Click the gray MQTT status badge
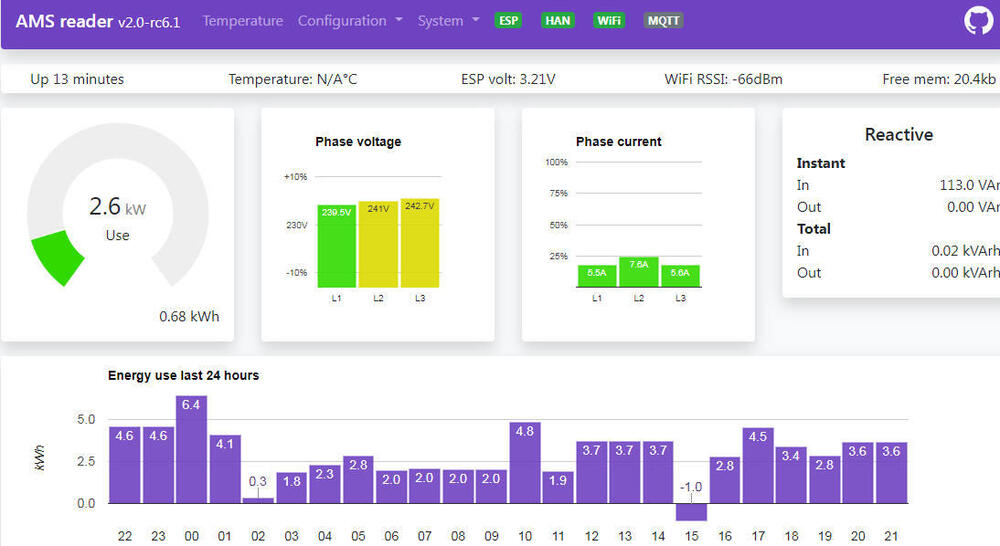This screenshot has height=546, width=1000. pos(662,20)
